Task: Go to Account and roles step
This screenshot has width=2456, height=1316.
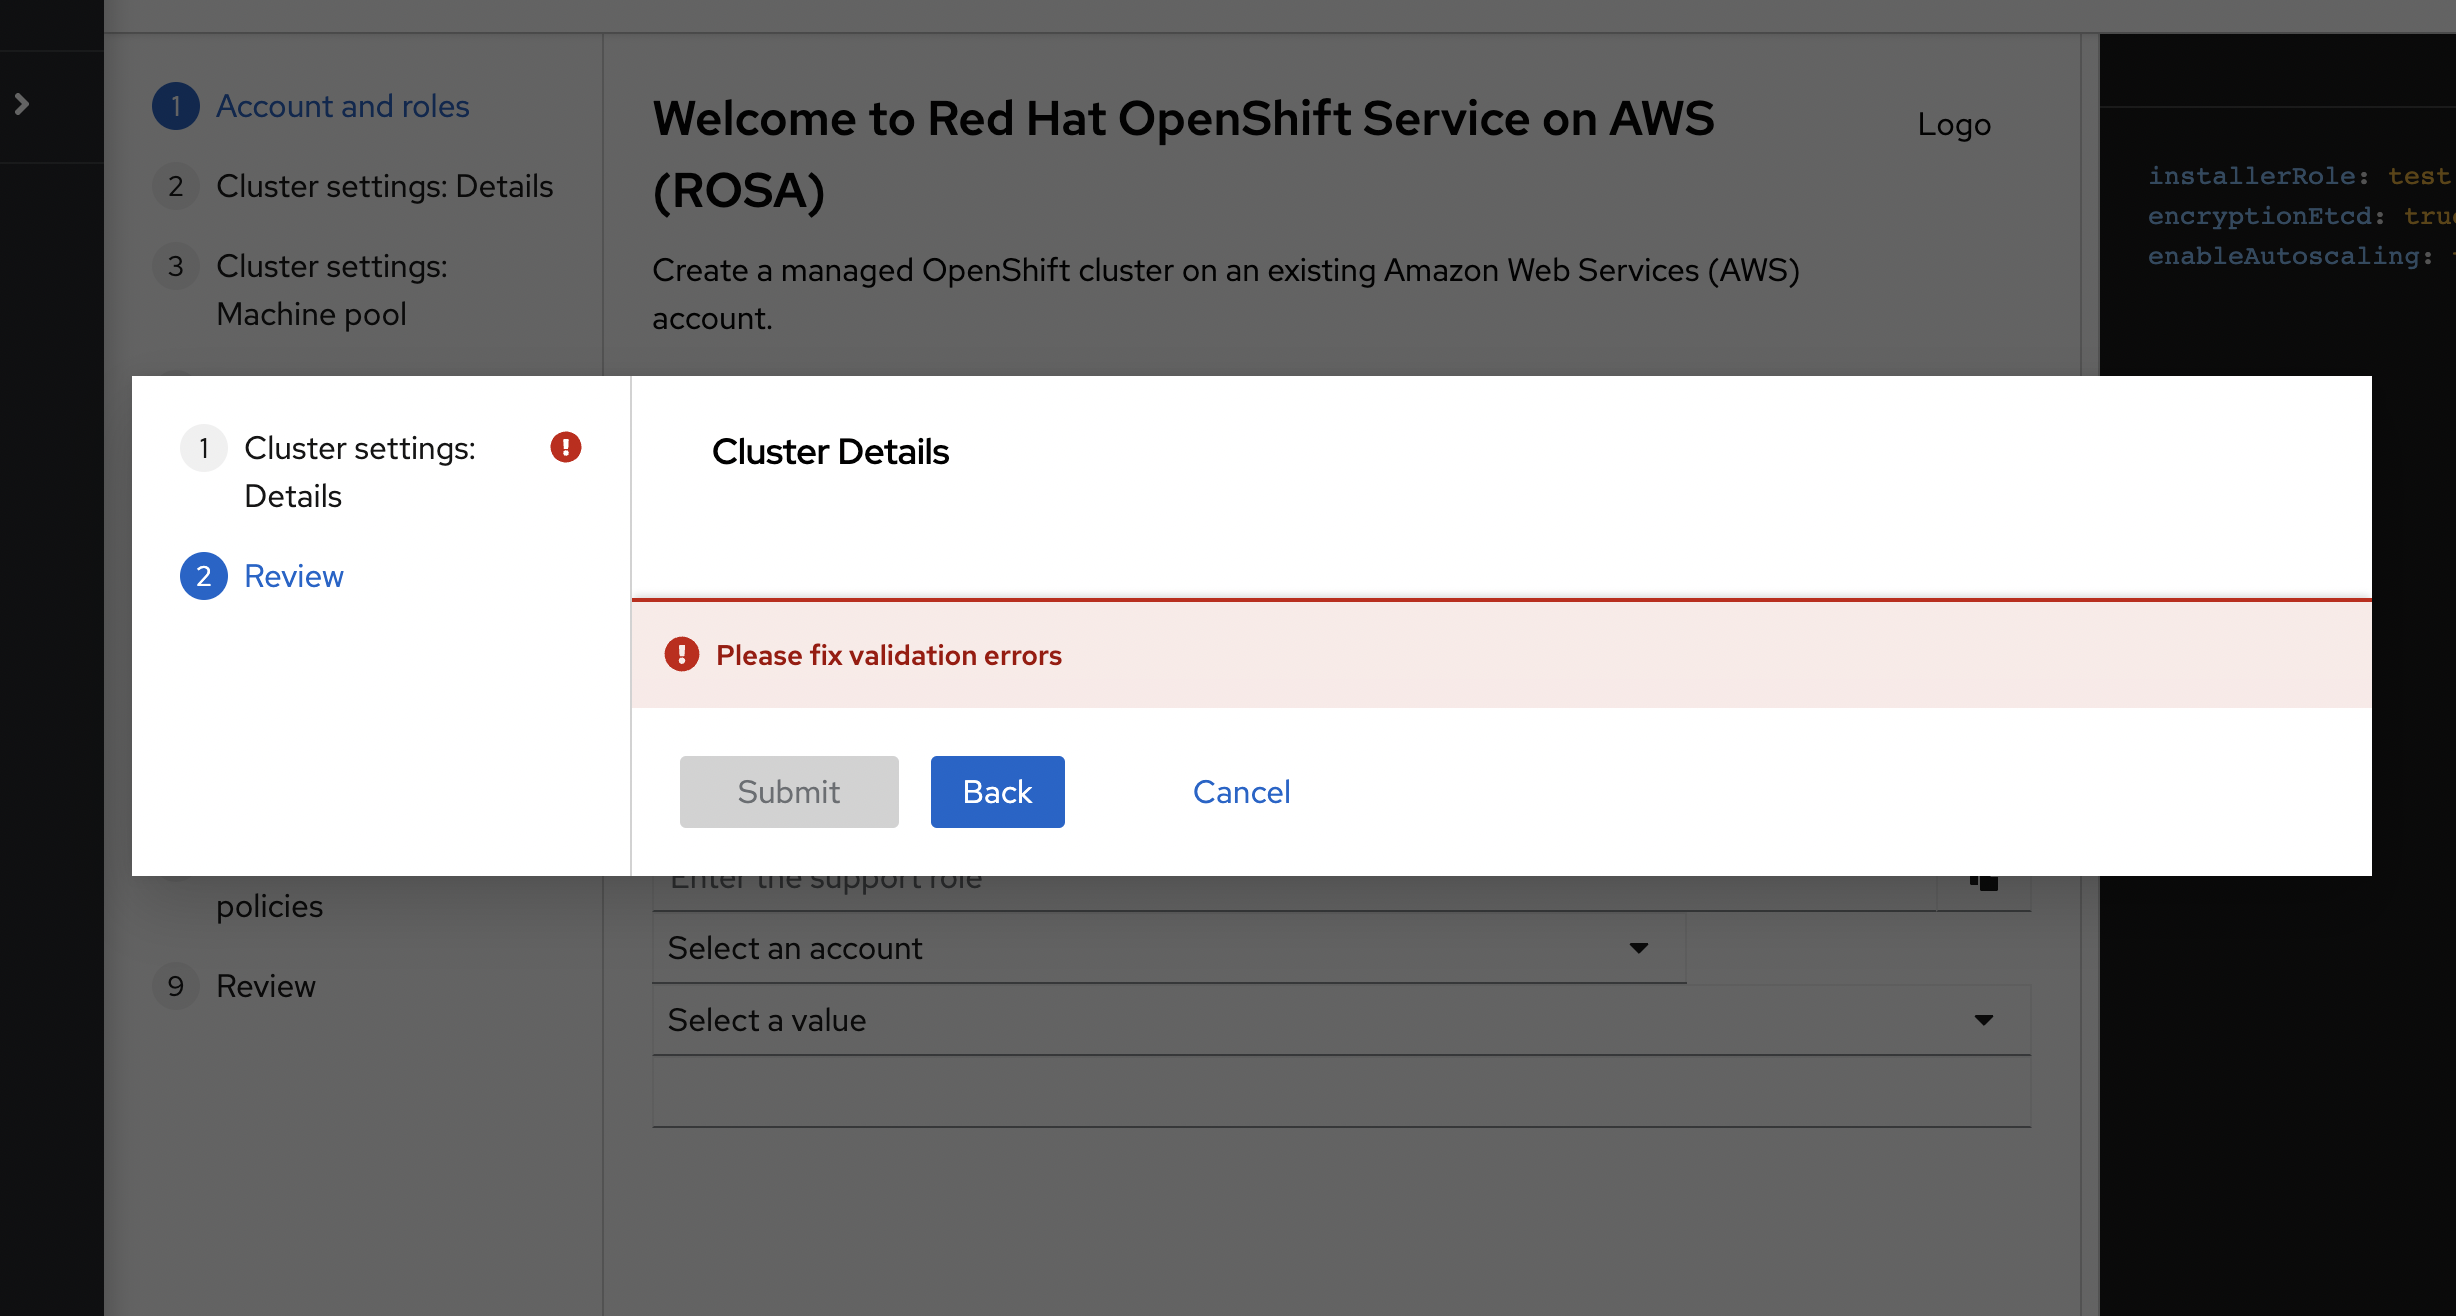Action: 342,106
